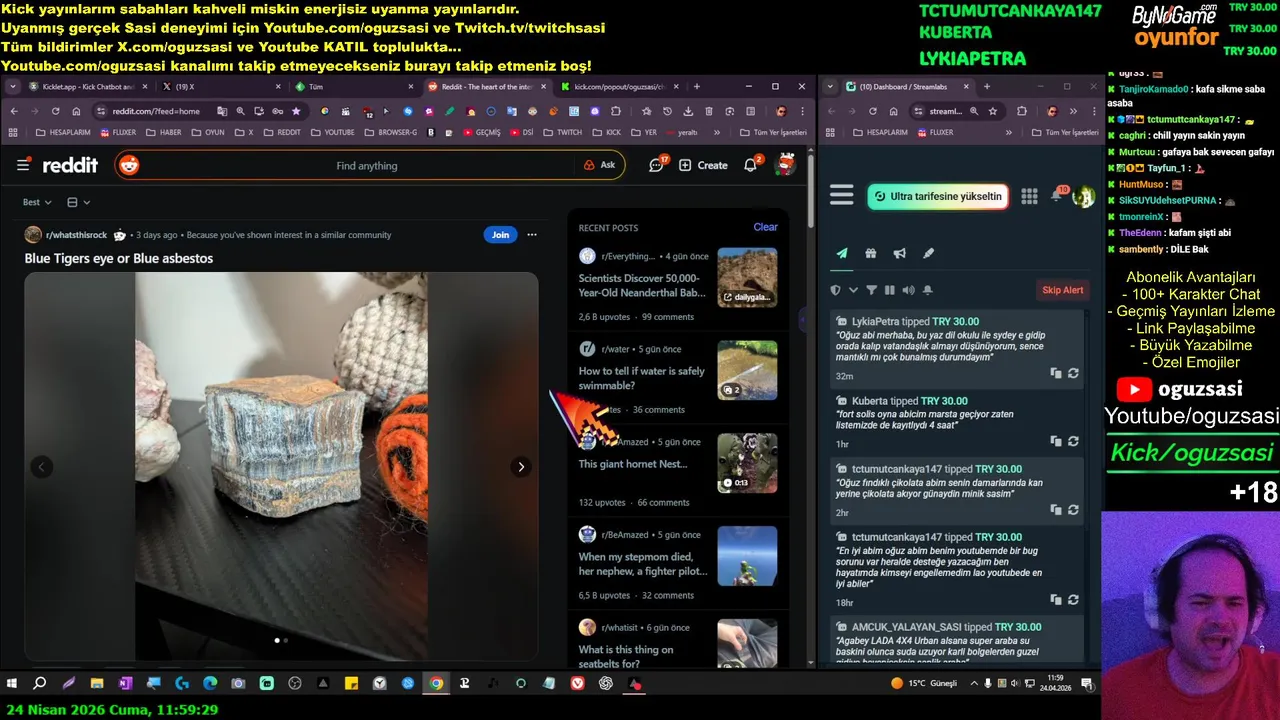Click the Skip Alert button
The width and height of the screenshot is (1280, 720).
(1062, 290)
